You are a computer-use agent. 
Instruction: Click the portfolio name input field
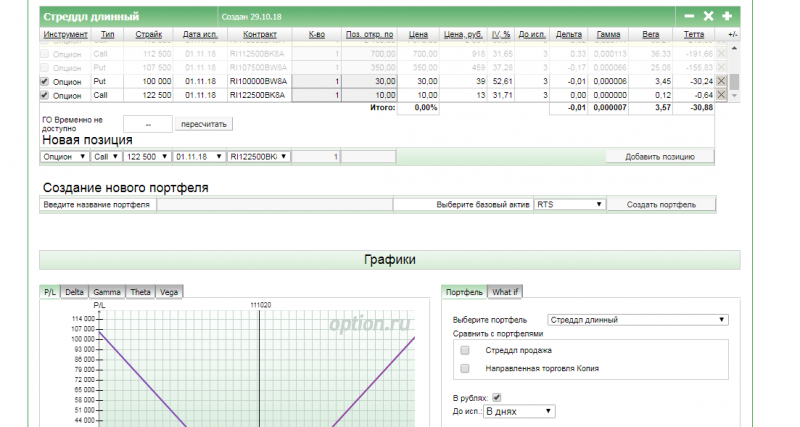[x=274, y=205]
